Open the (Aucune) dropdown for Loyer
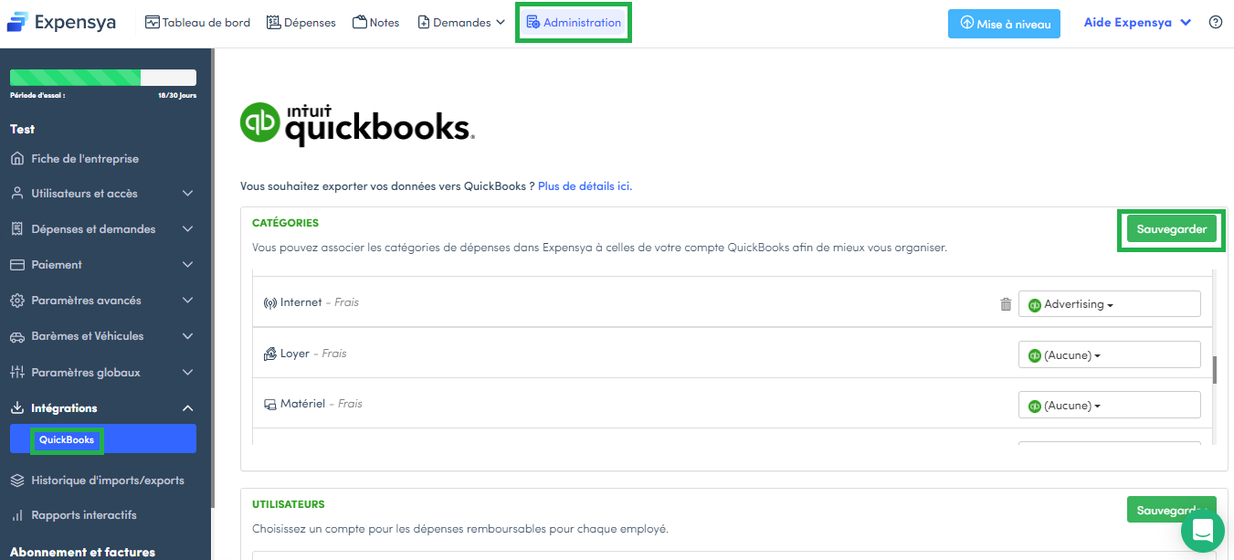 1109,355
